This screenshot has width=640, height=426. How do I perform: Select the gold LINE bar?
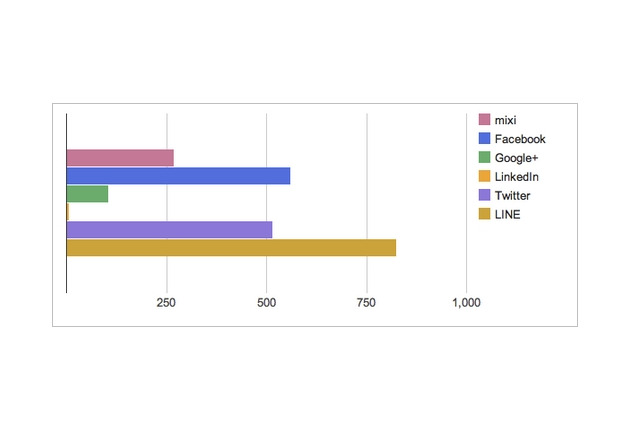(x=231, y=248)
